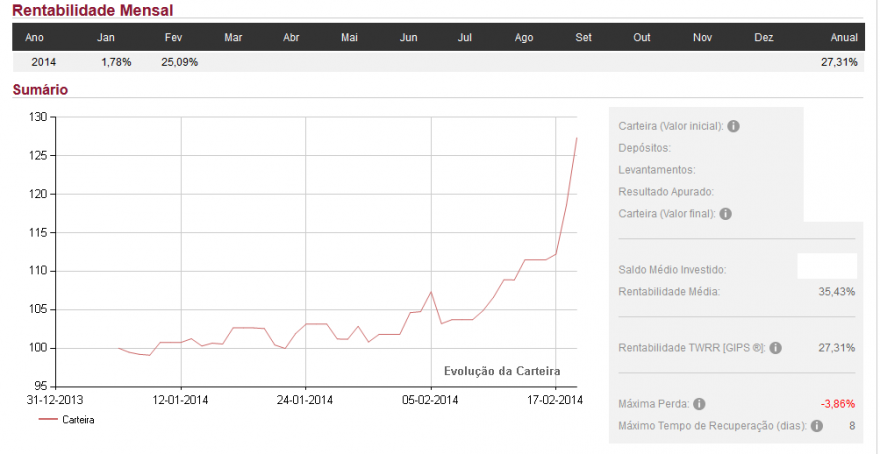Select the Jun column header
The height and width of the screenshot is (454, 880).
(x=408, y=38)
